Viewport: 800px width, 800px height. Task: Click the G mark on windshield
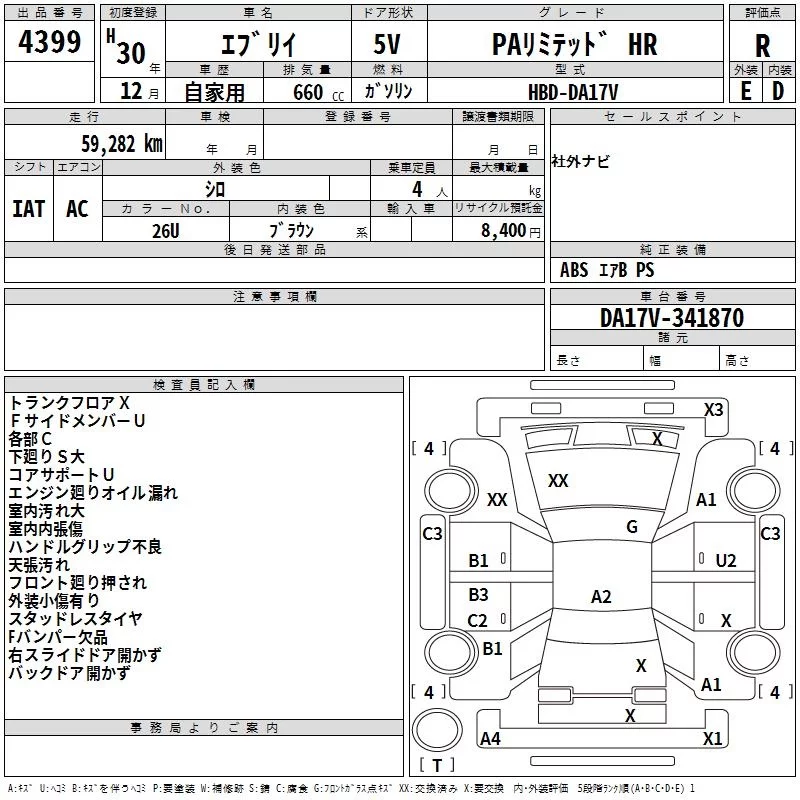coord(632,527)
